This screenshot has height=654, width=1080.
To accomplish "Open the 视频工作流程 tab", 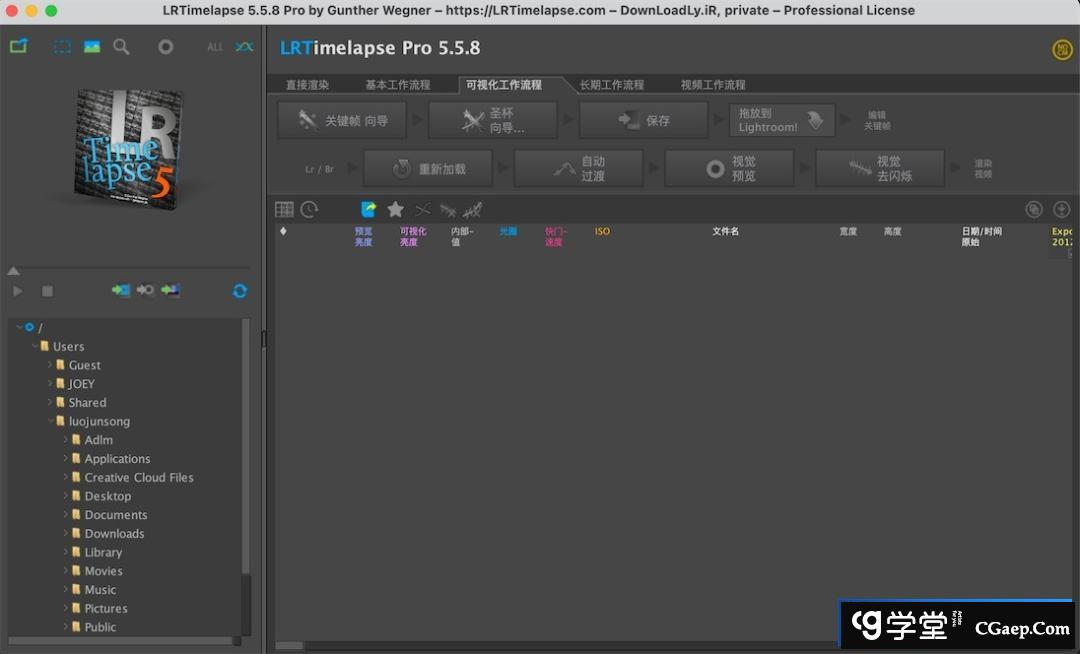I will pyautogui.click(x=713, y=85).
